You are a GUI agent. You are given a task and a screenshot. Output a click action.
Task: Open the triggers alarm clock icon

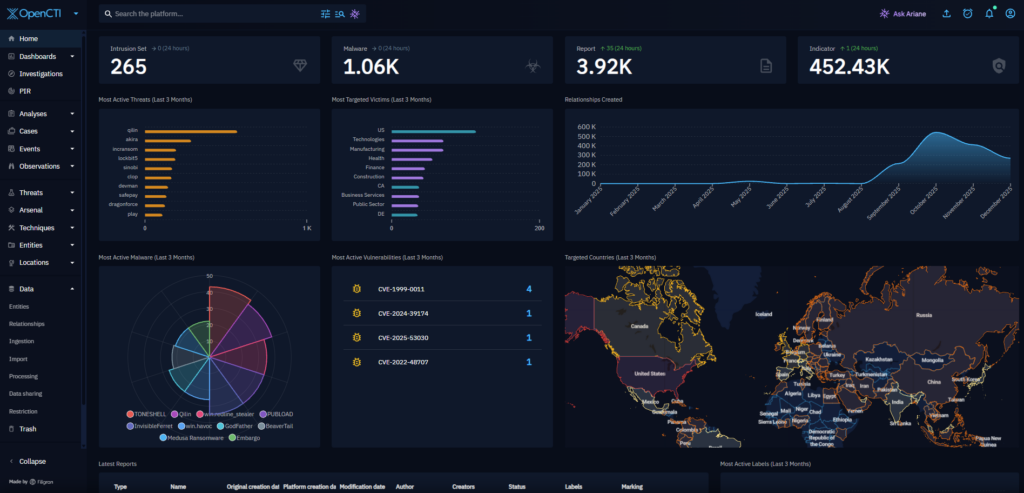(x=967, y=14)
